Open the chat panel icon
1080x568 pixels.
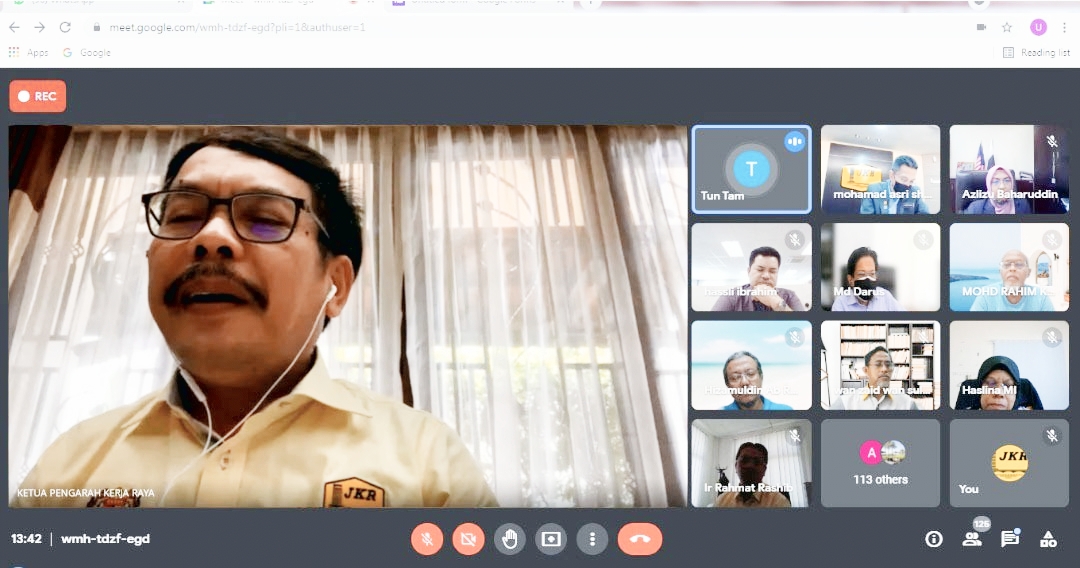point(1010,539)
